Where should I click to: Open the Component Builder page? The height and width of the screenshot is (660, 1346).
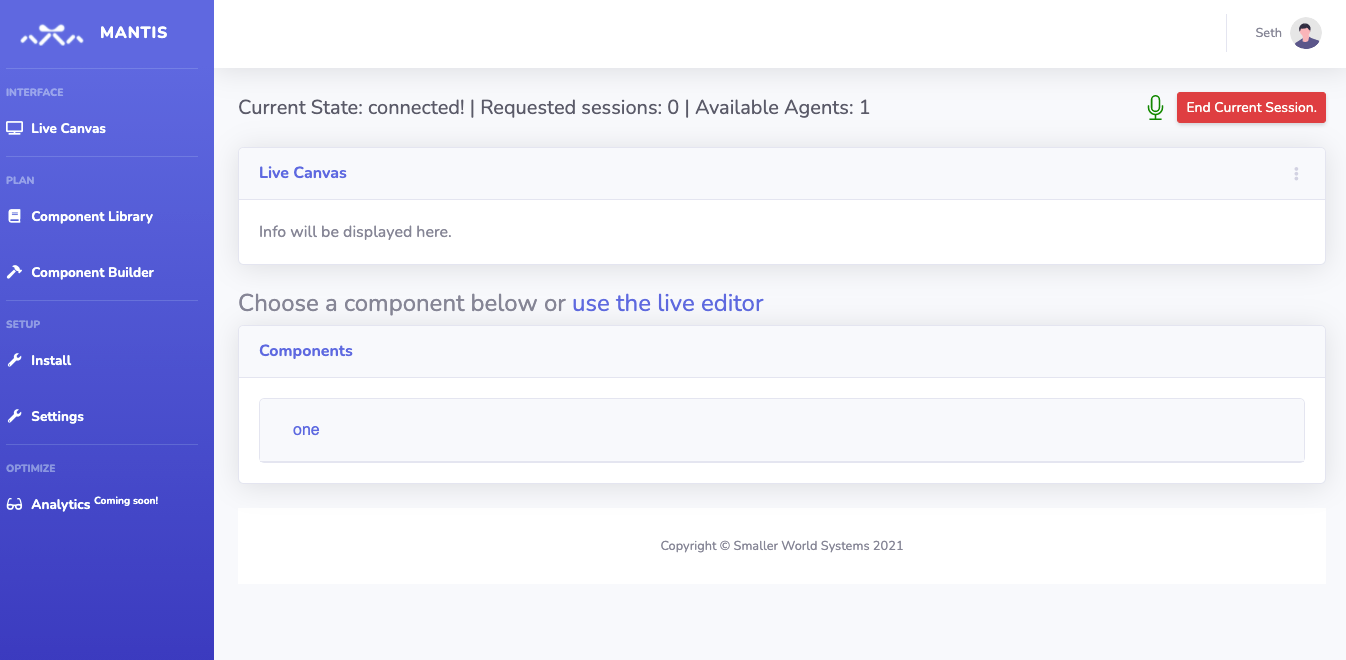pos(92,272)
